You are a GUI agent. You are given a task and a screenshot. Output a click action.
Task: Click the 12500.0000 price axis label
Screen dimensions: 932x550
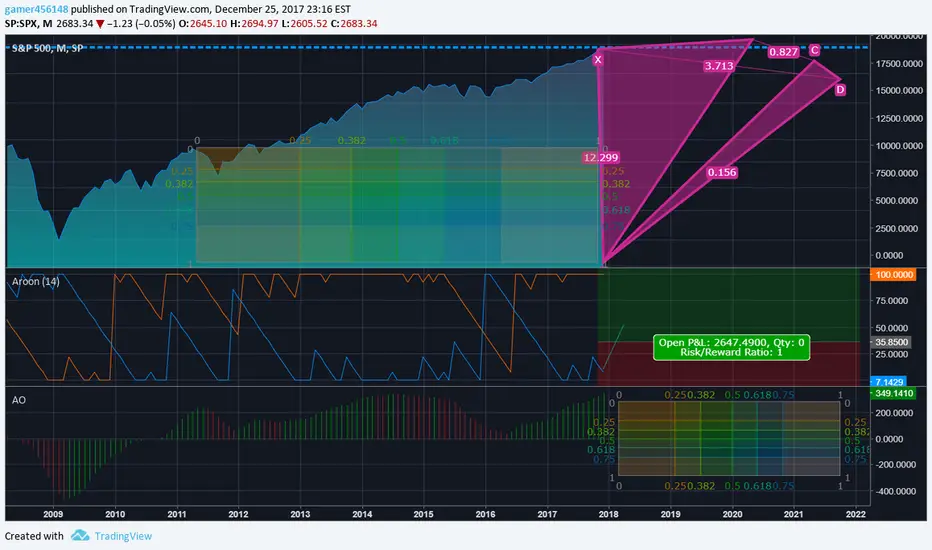pos(898,118)
